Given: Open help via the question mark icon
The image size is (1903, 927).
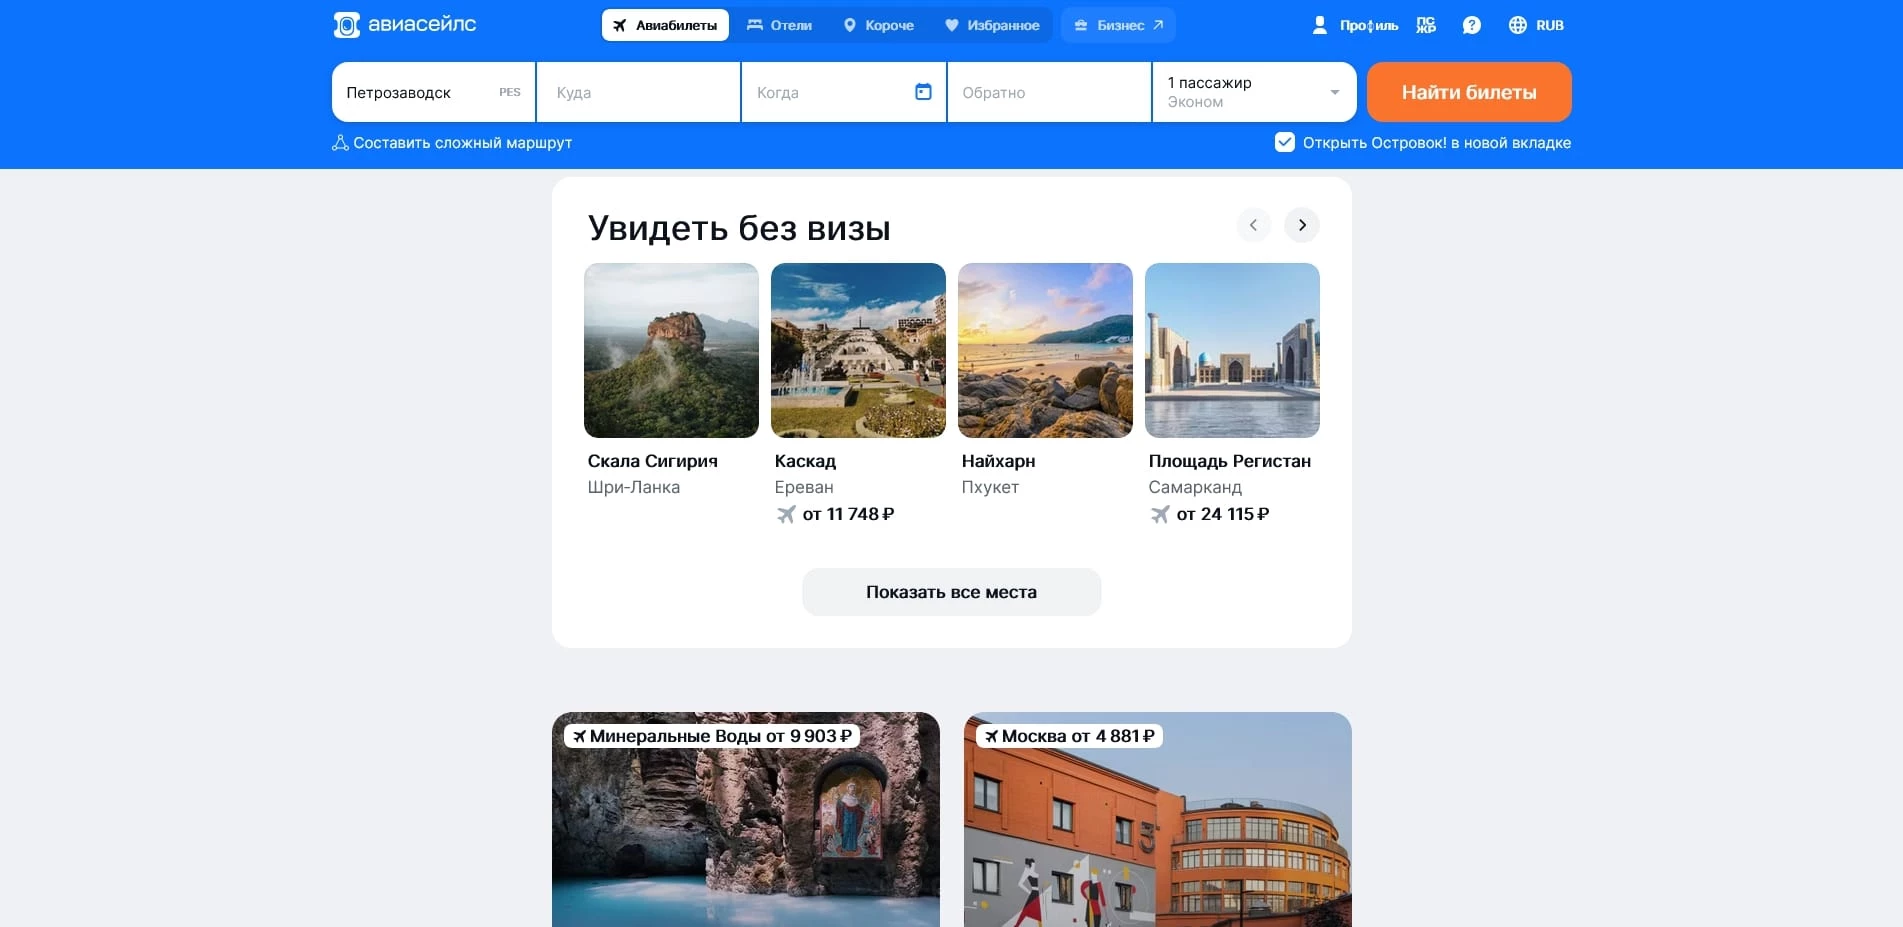Looking at the screenshot, I should pyautogui.click(x=1471, y=24).
